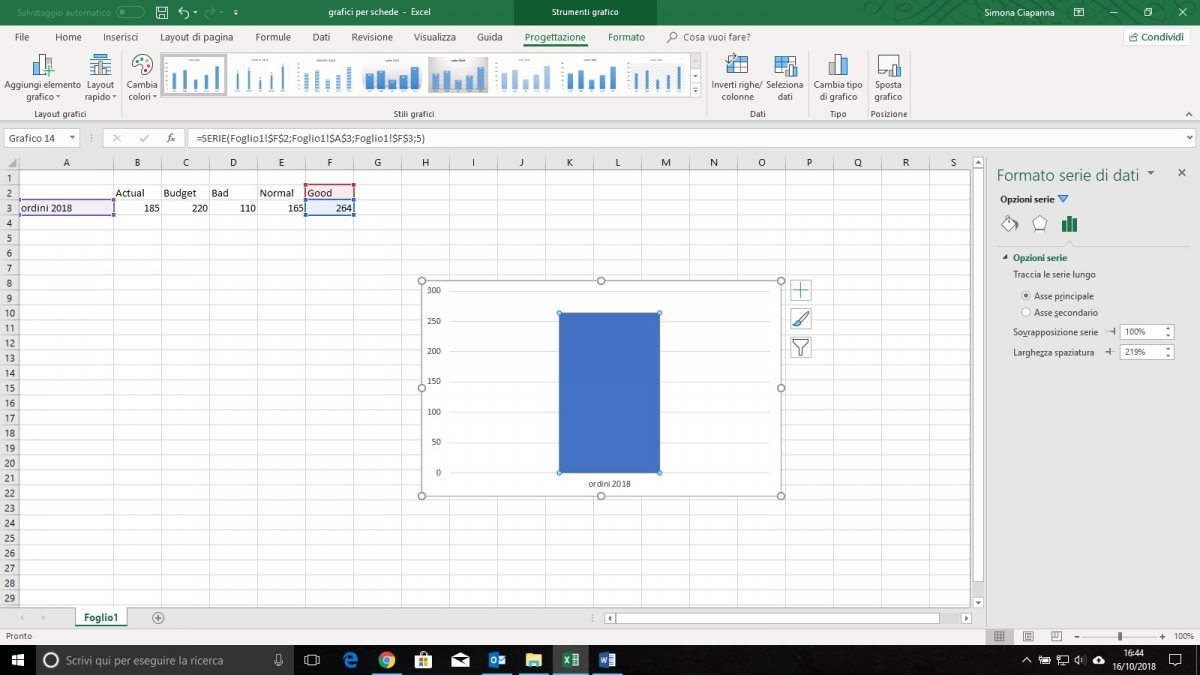Open chart style brush button beside the chart
This screenshot has height=675, width=1200.
(x=800, y=318)
